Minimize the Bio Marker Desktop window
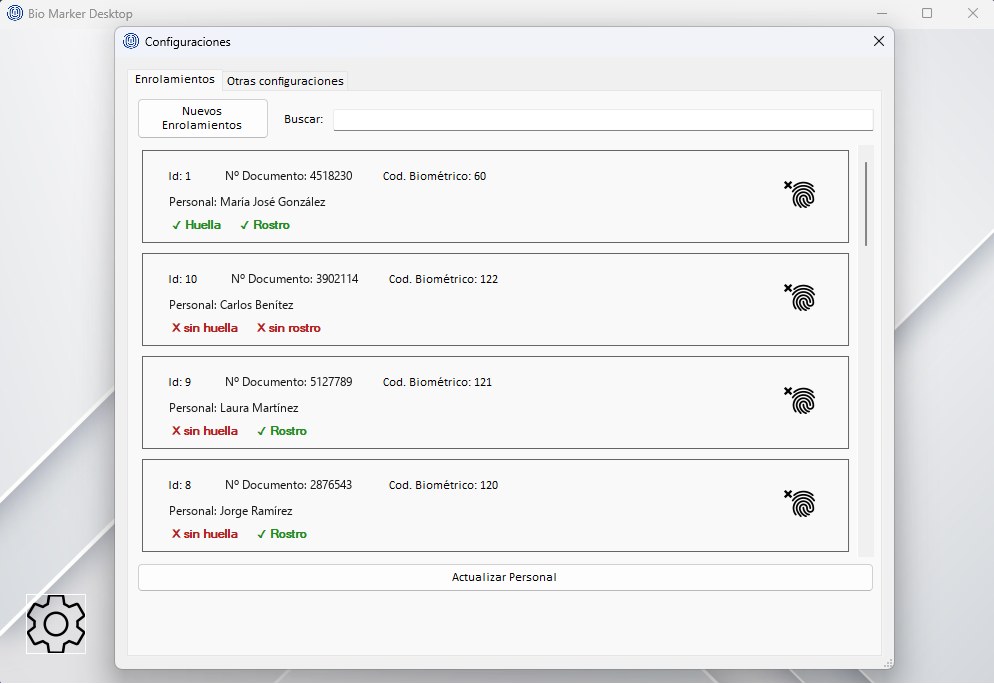The height and width of the screenshot is (684, 994). coord(882,13)
